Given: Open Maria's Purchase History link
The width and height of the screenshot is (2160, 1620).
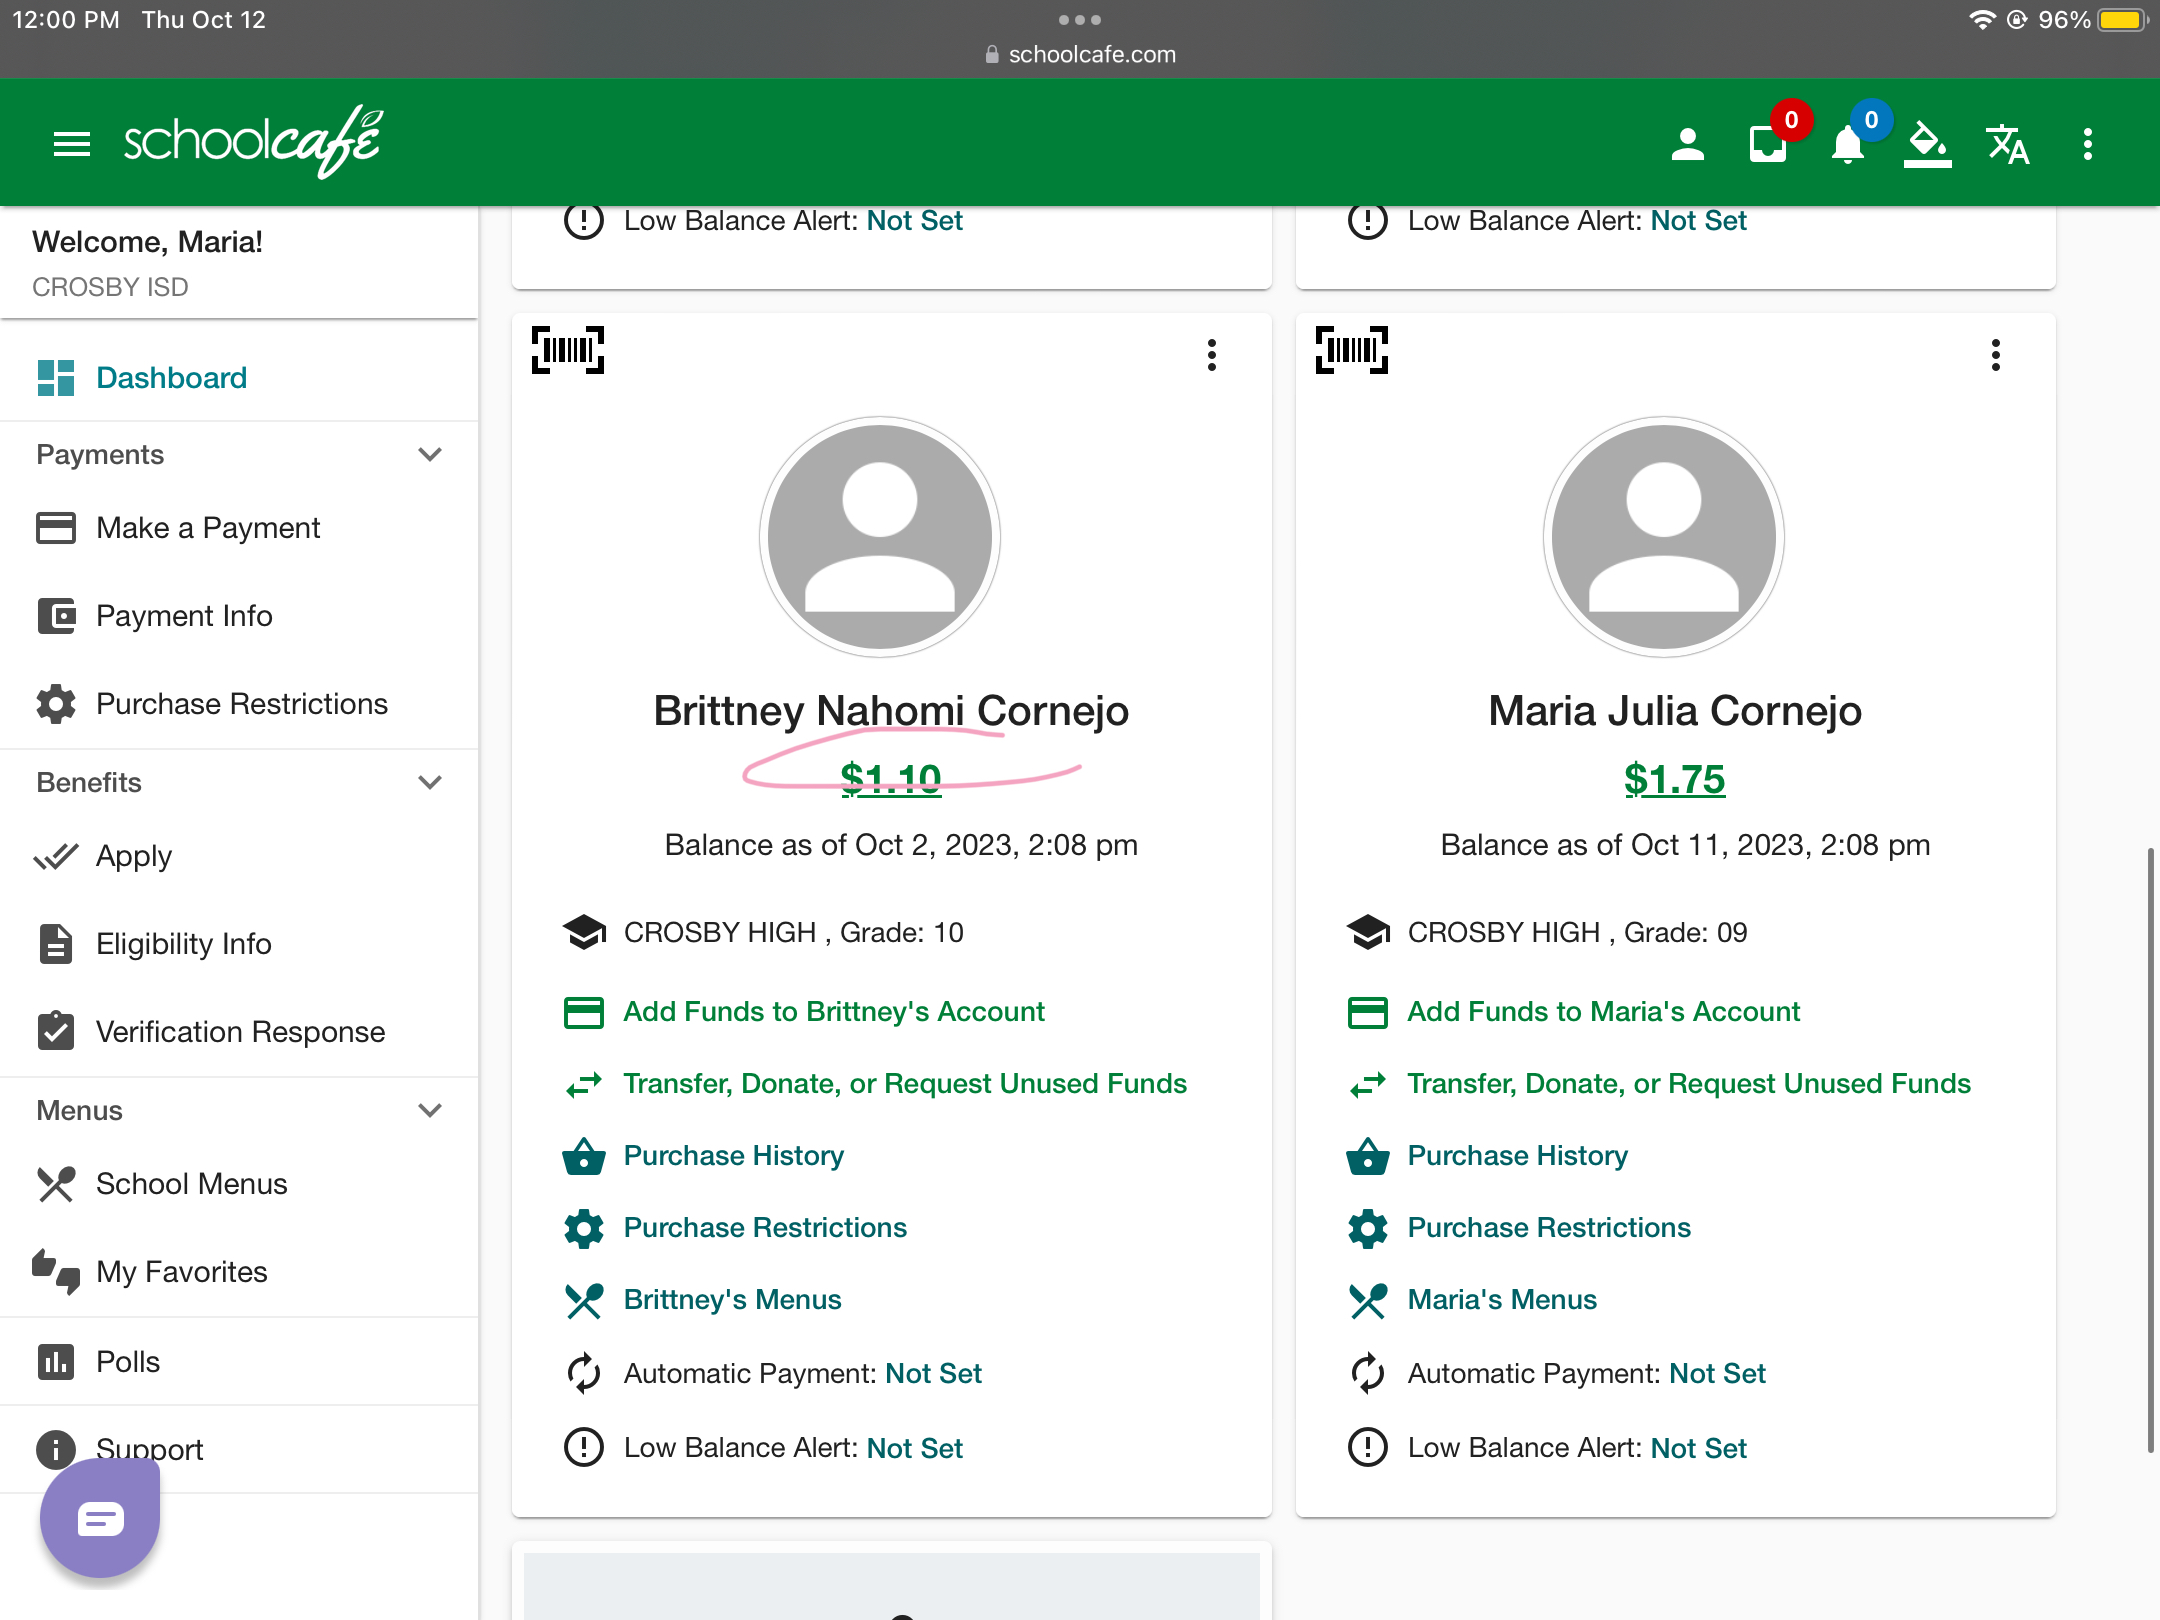Looking at the screenshot, I should (x=1517, y=1156).
